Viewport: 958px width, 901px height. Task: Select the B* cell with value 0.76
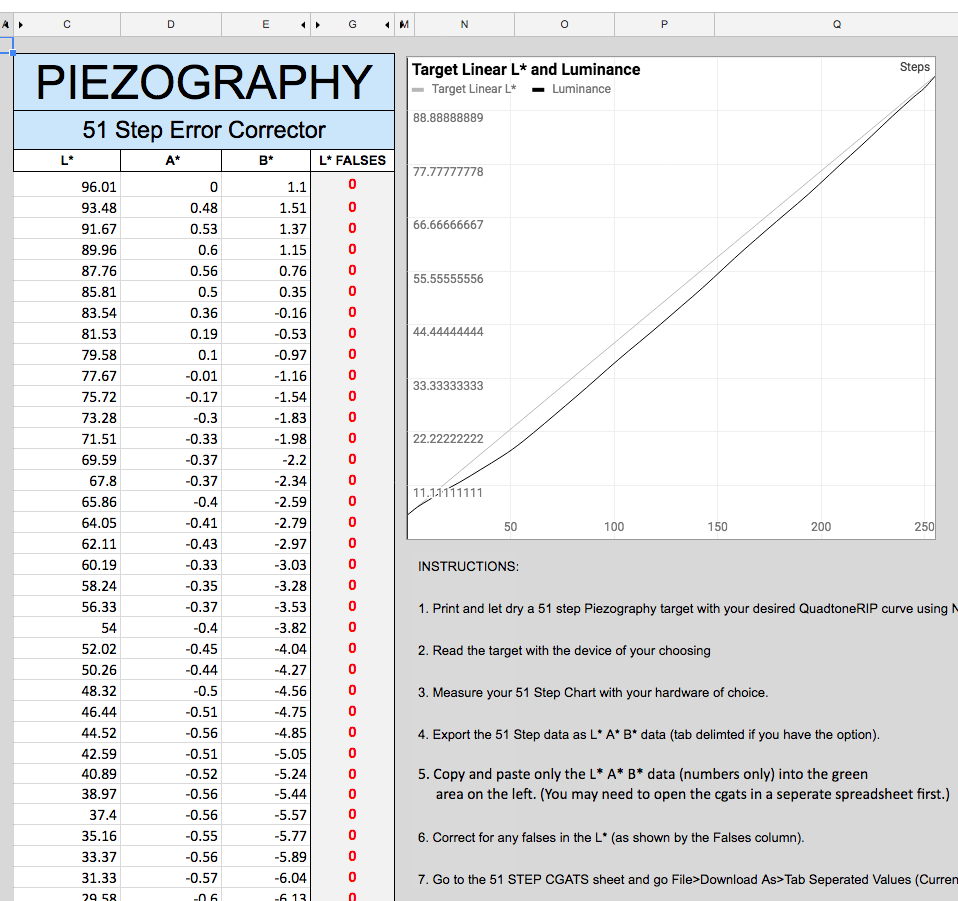click(x=266, y=271)
